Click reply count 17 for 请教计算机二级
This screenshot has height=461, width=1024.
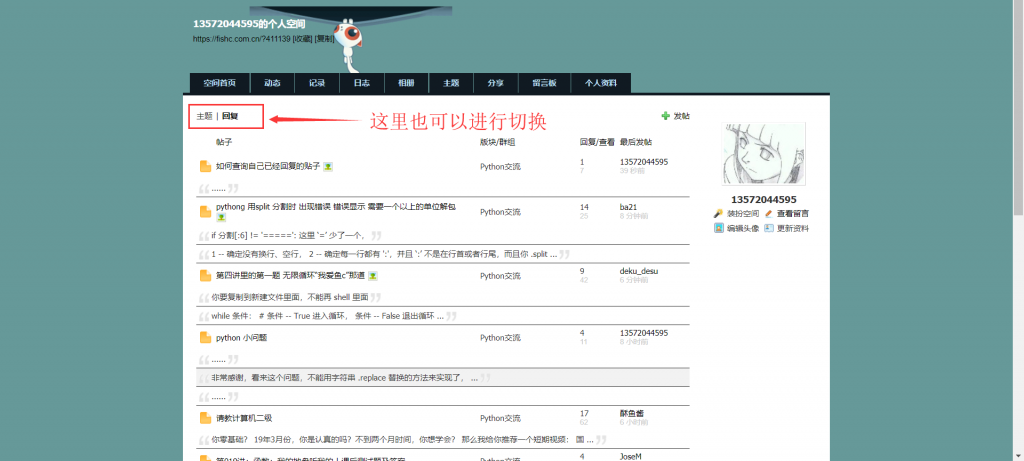pyautogui.click(x=584, y=413)
